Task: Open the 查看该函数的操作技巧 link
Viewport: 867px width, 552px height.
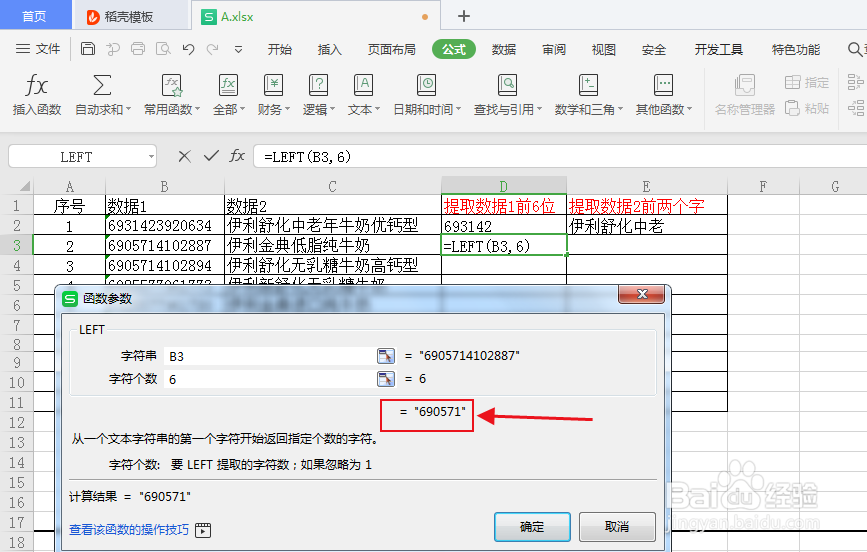Action: tap(129, 529)
